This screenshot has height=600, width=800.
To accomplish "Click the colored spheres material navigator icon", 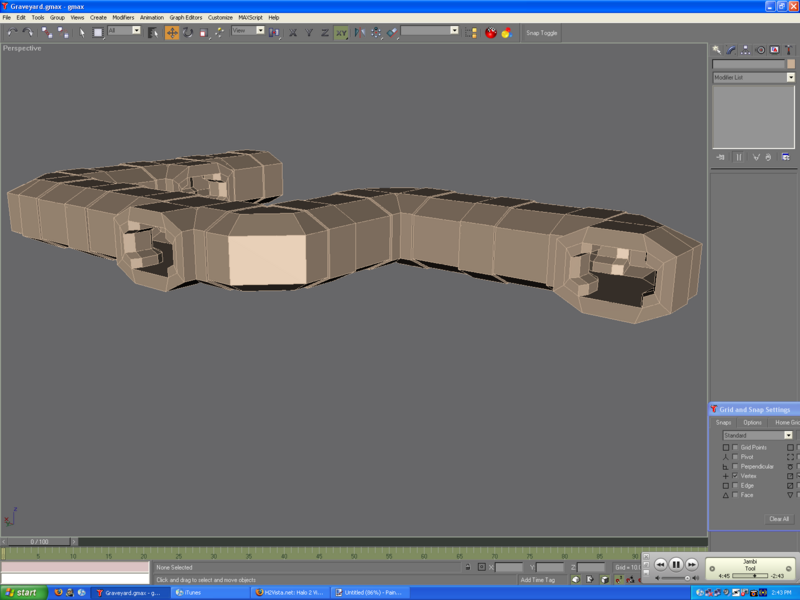I will 507,33.
